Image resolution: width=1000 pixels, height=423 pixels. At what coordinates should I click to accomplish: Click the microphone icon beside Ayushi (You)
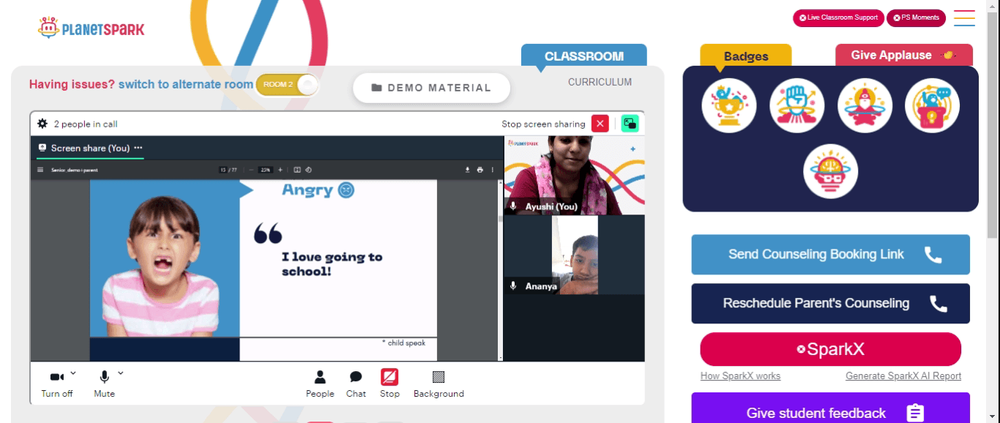coord(513,206)
